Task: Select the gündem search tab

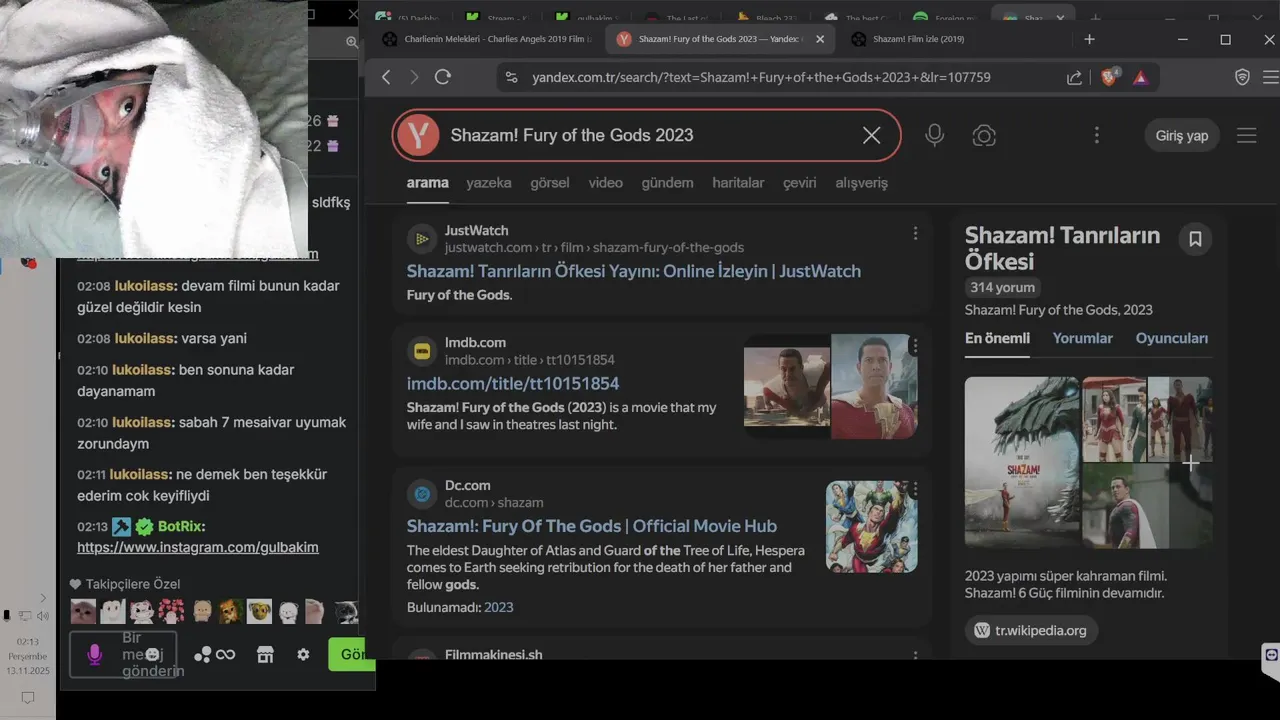Action: 667,183
